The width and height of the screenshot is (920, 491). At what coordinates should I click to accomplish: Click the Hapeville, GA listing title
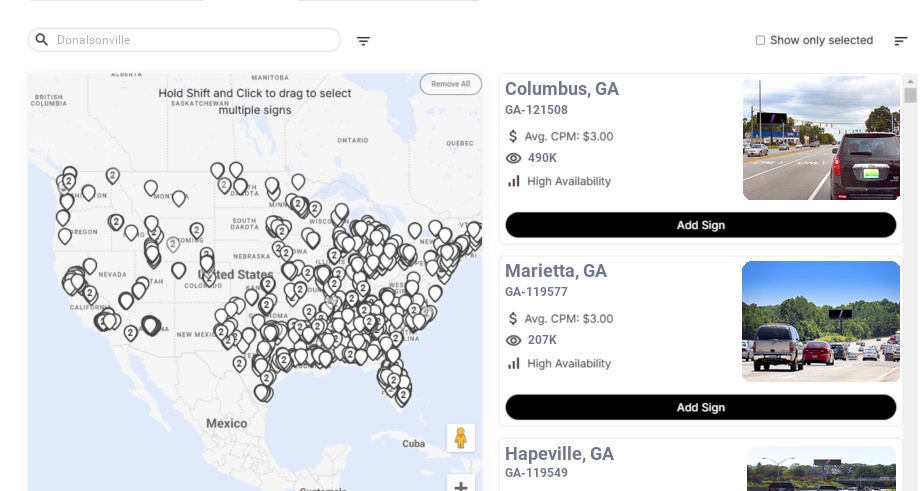(559, 454)
